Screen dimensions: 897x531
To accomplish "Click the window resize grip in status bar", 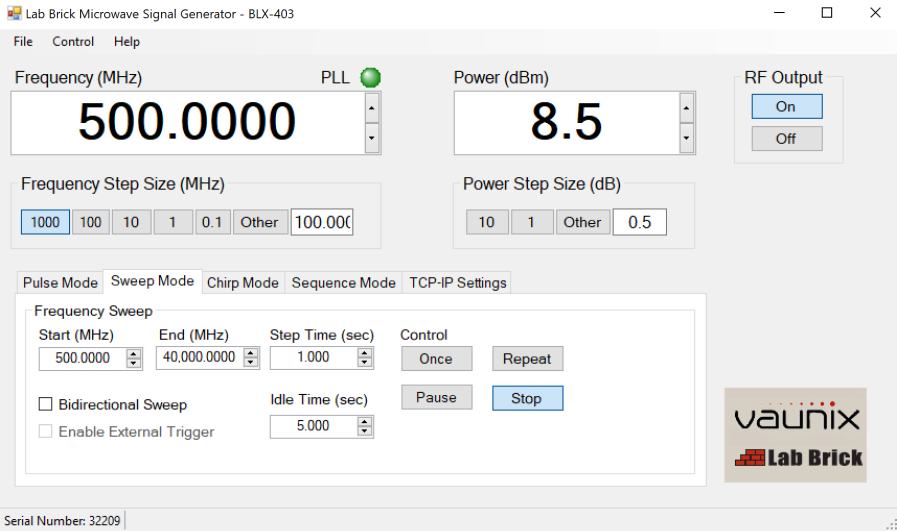I will (891, 525).
